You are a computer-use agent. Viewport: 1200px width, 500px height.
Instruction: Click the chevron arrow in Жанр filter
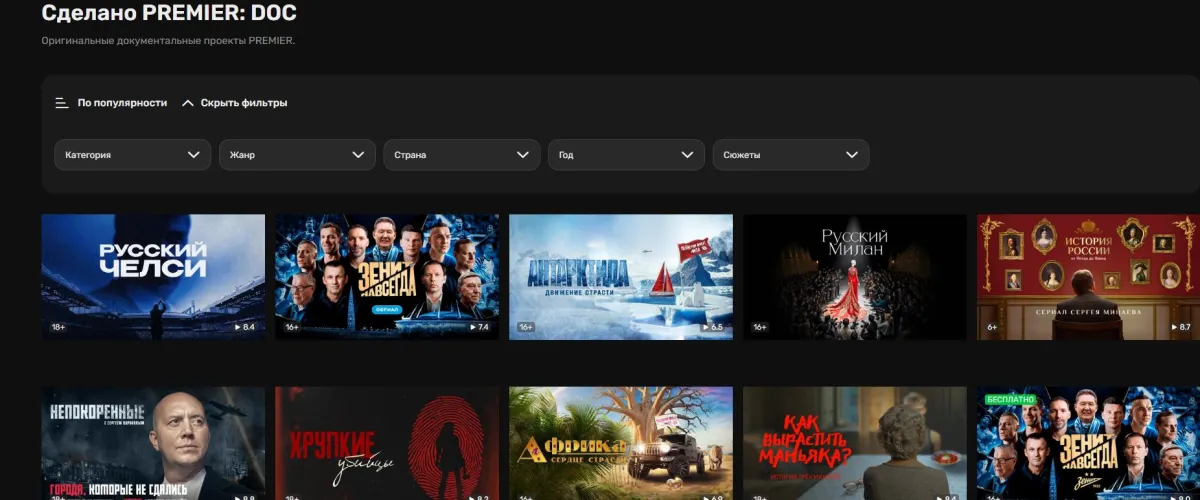(x=358, y=155)
